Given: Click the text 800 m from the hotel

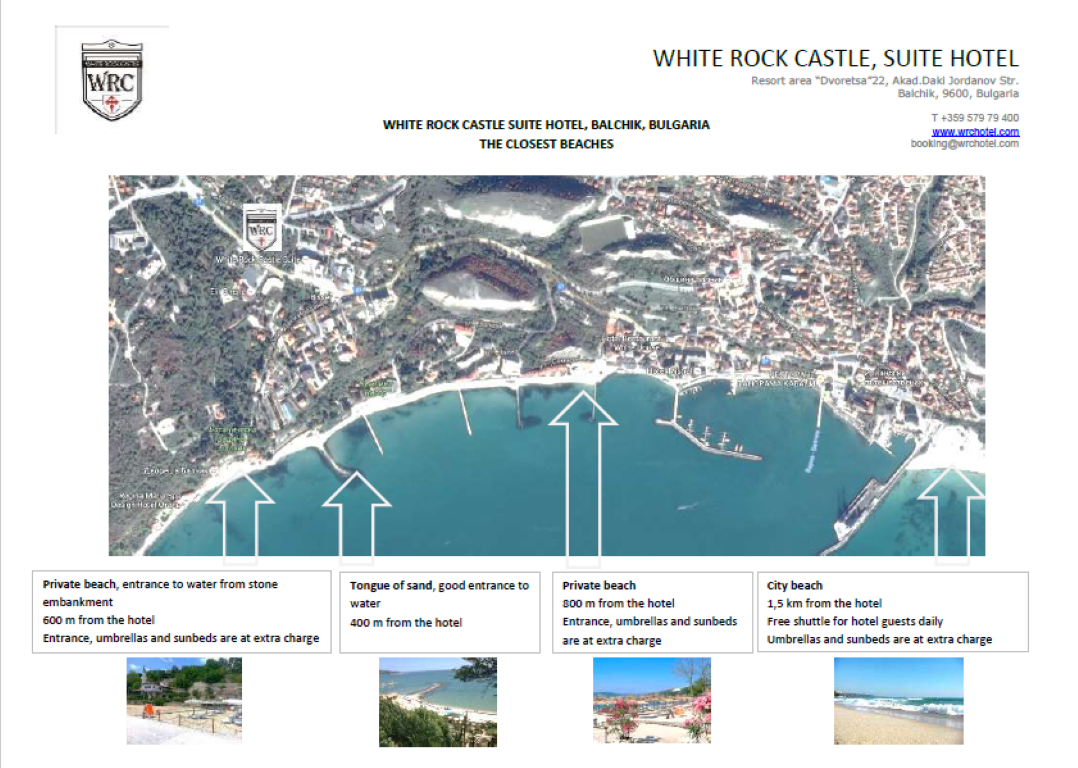Looking at the screenshot, I should (619, 604).
